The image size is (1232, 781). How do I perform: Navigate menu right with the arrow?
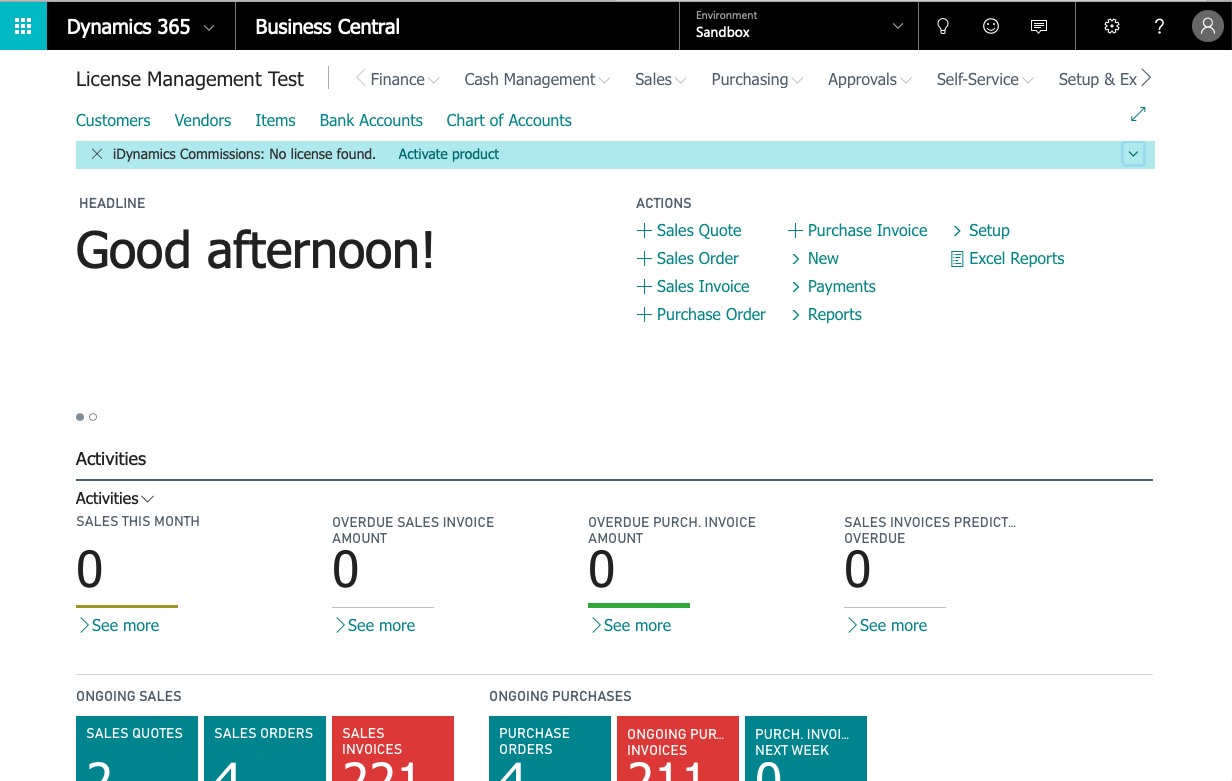tap(1146, 78)
